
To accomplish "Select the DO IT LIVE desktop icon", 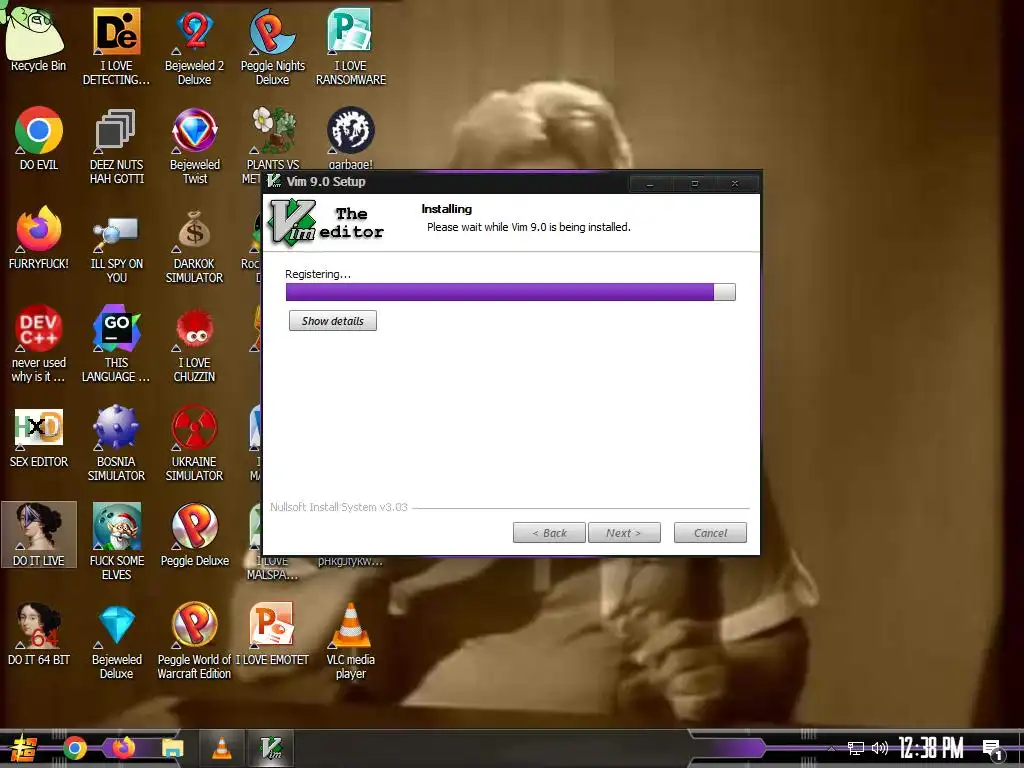I will coord(39,535).
